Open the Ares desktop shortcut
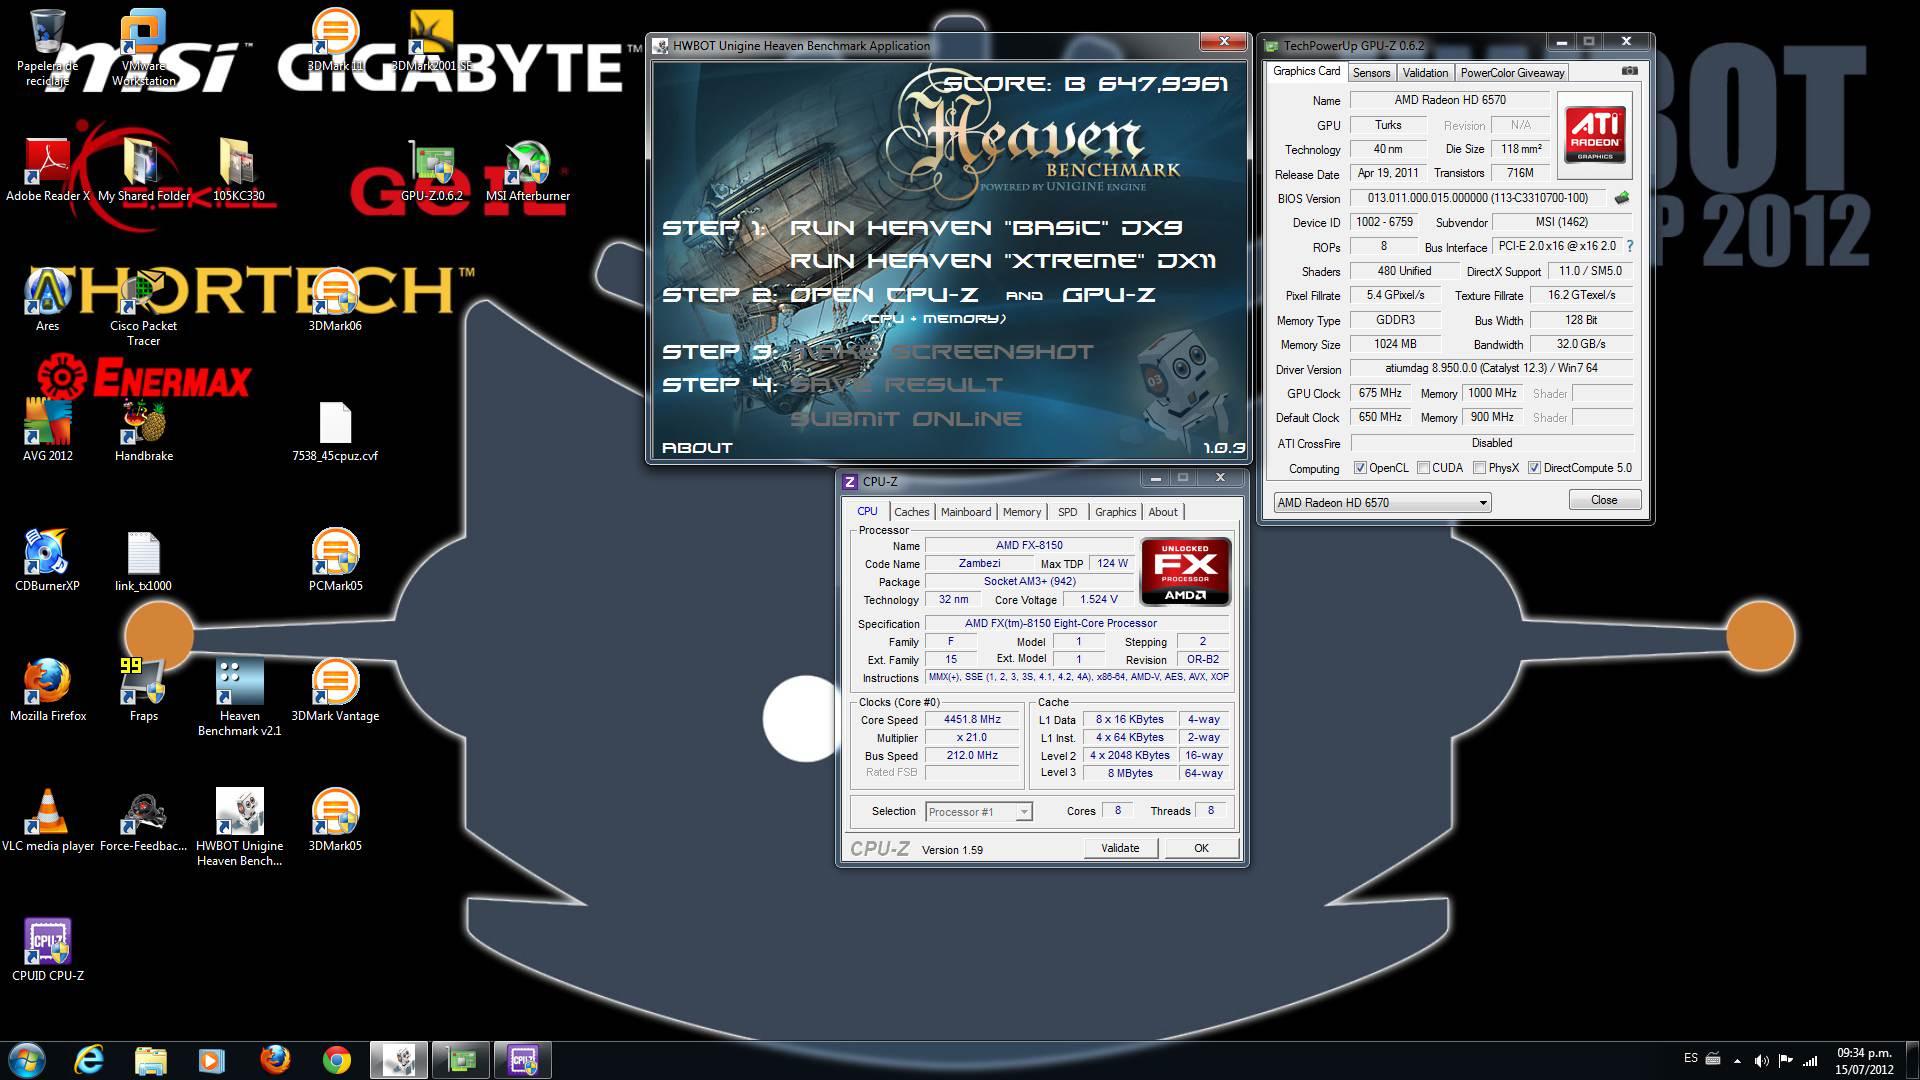The image size is (1920, 1080). click(47, 300)
